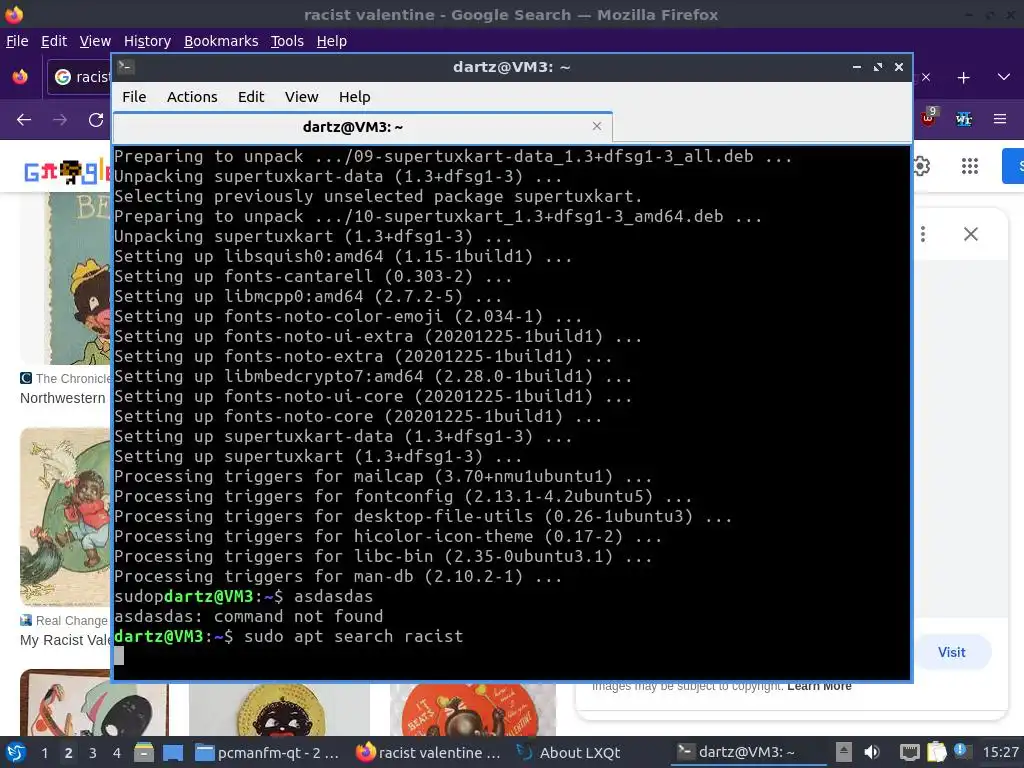Switch to virtual desktop 3
1024x768 pixels.
[x=92, y=752]
